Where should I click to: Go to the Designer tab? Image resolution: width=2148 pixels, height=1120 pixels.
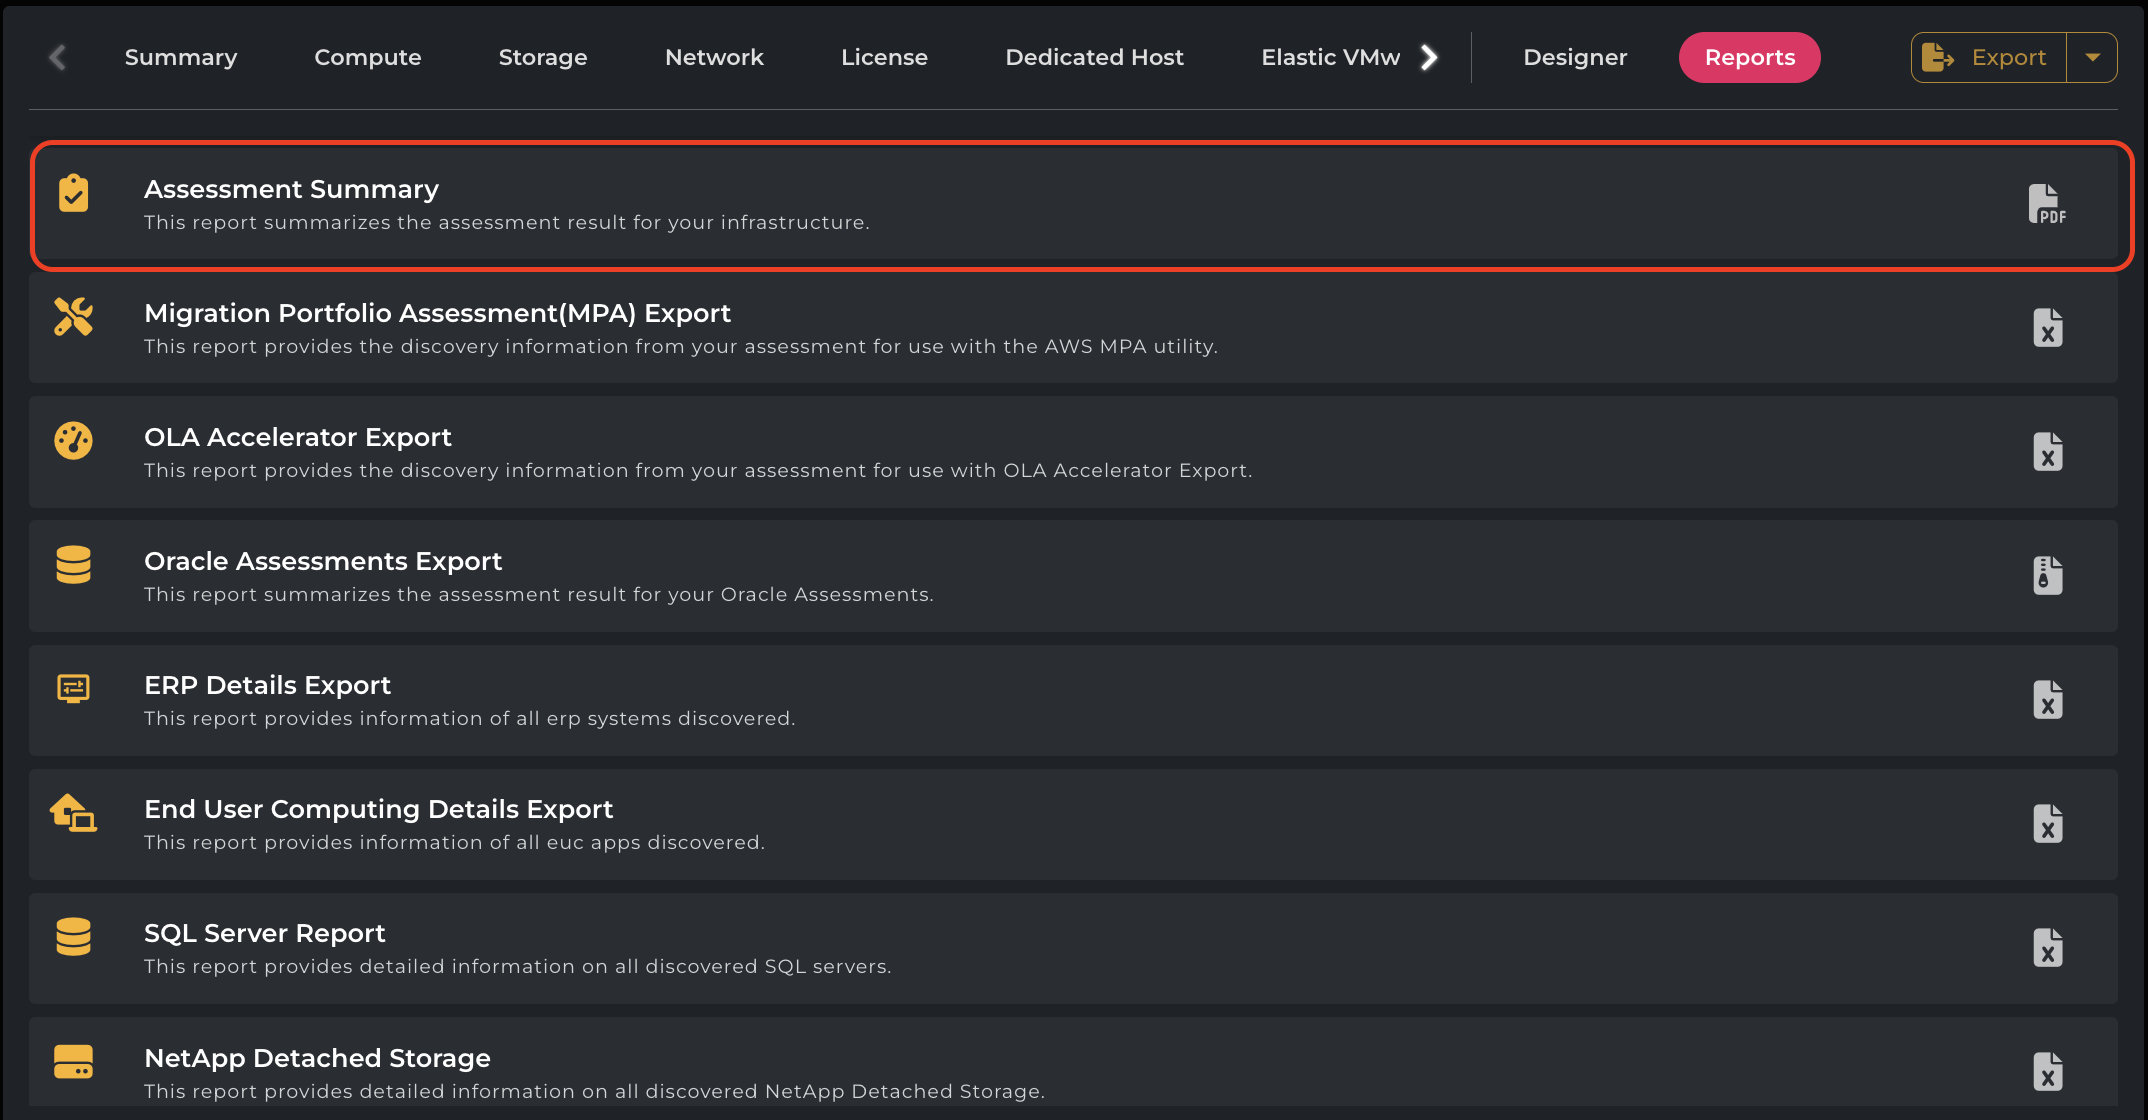(1575, 58)
